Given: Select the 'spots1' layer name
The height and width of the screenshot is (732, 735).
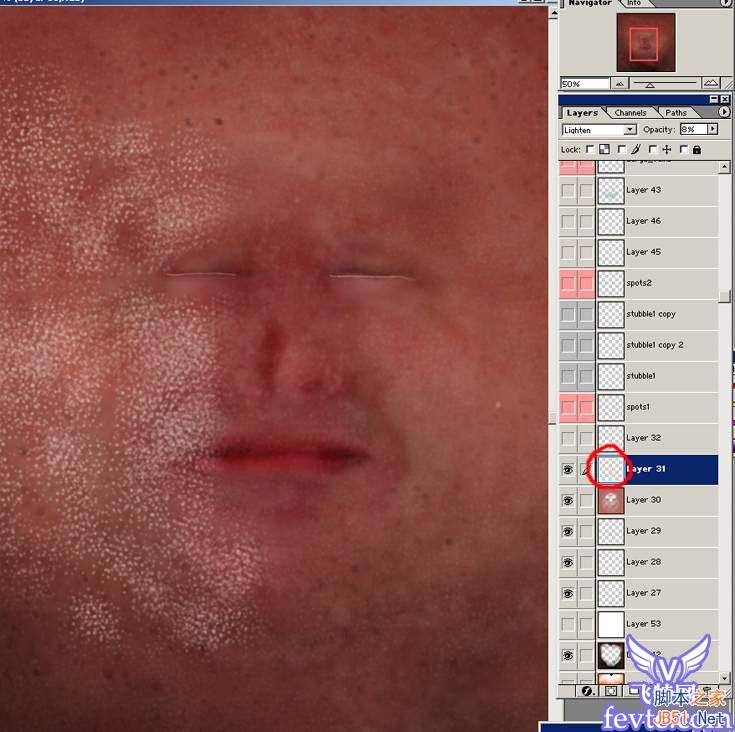Looking at the screenshot, I should pos(638,407).
